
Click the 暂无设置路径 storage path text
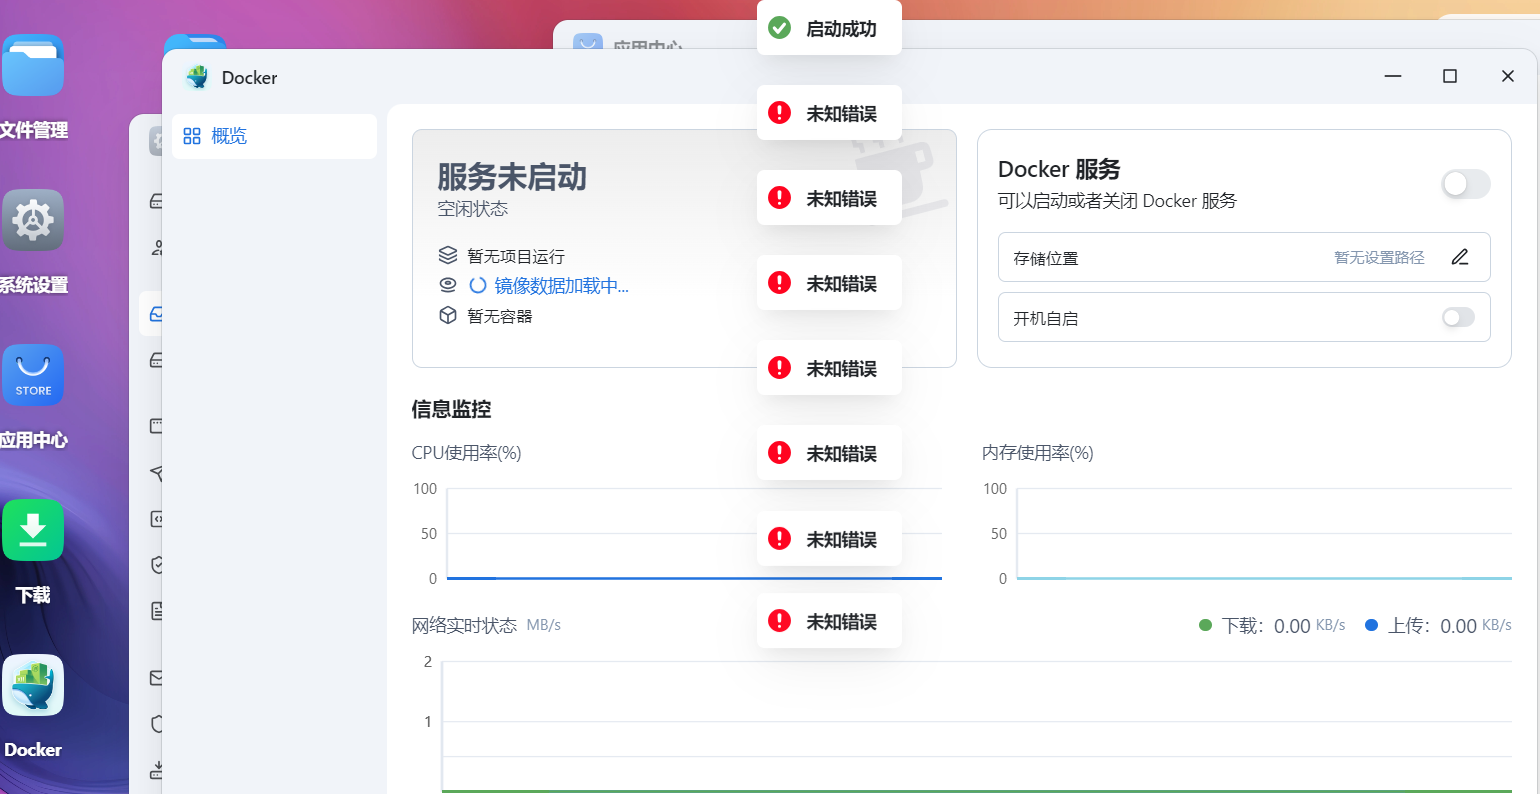coord(1378,258)
